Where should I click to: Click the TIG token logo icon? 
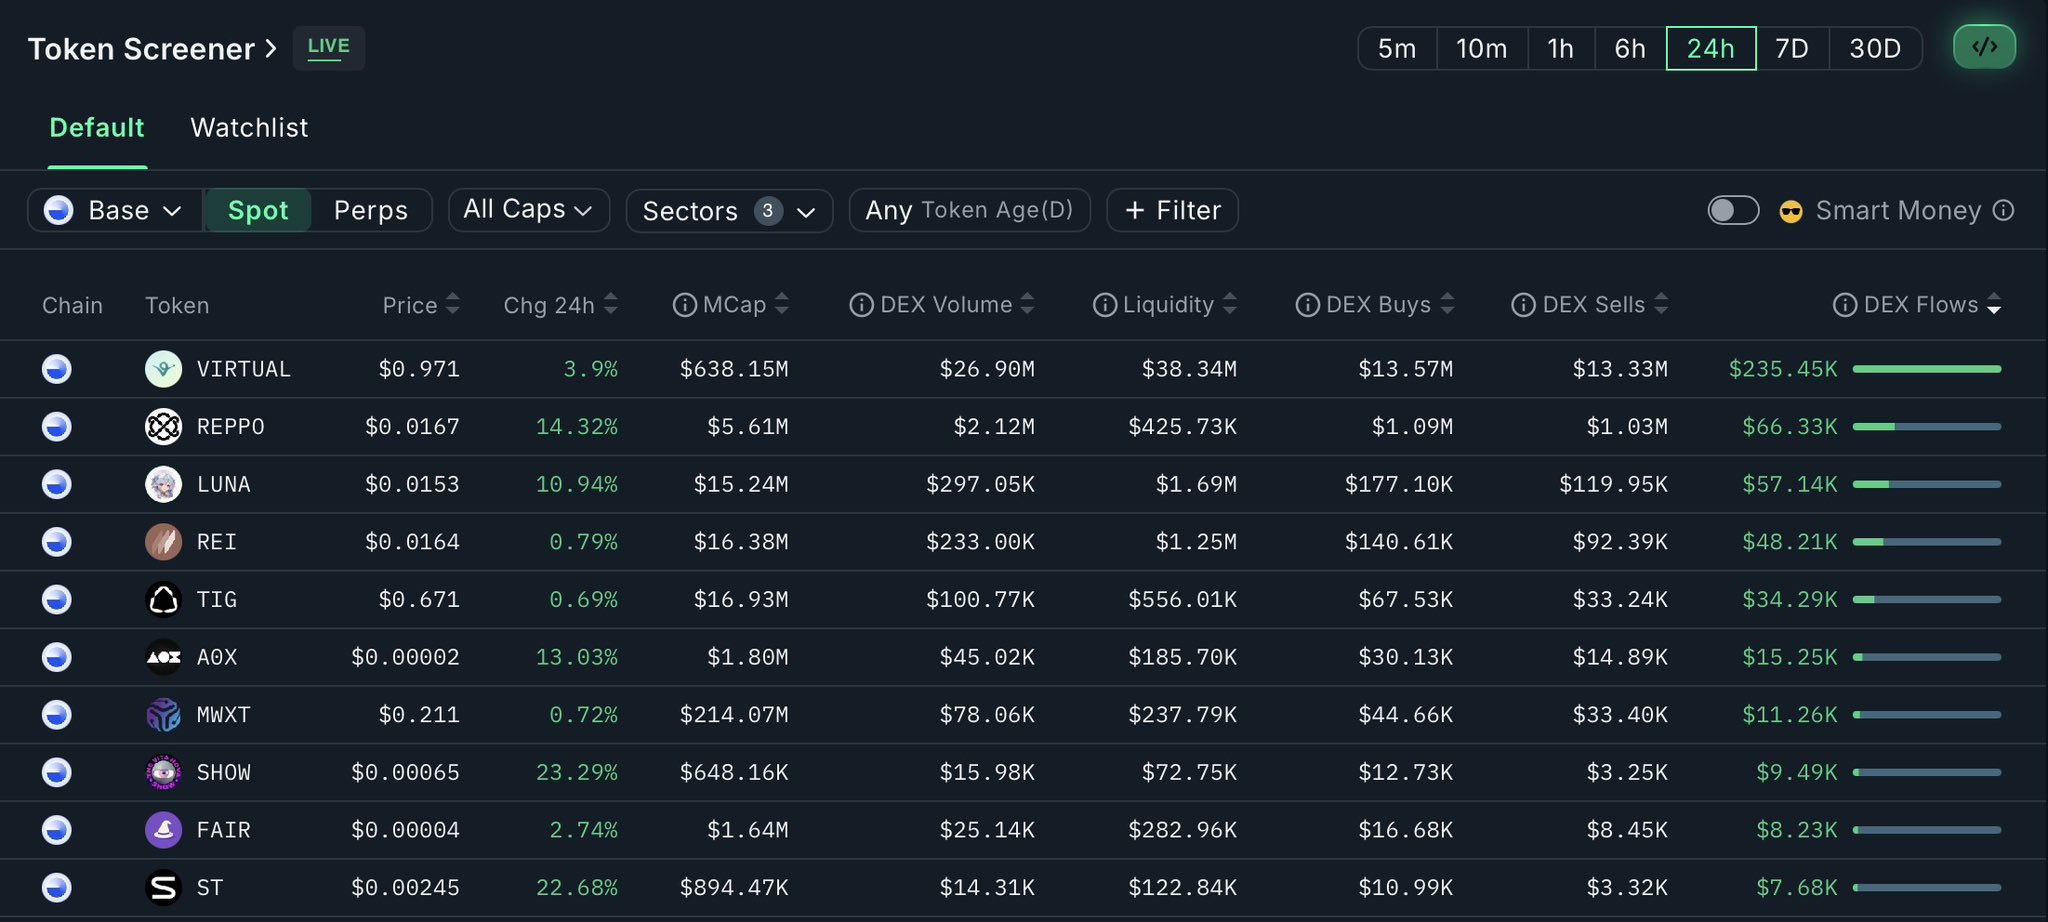coord(163,600)
